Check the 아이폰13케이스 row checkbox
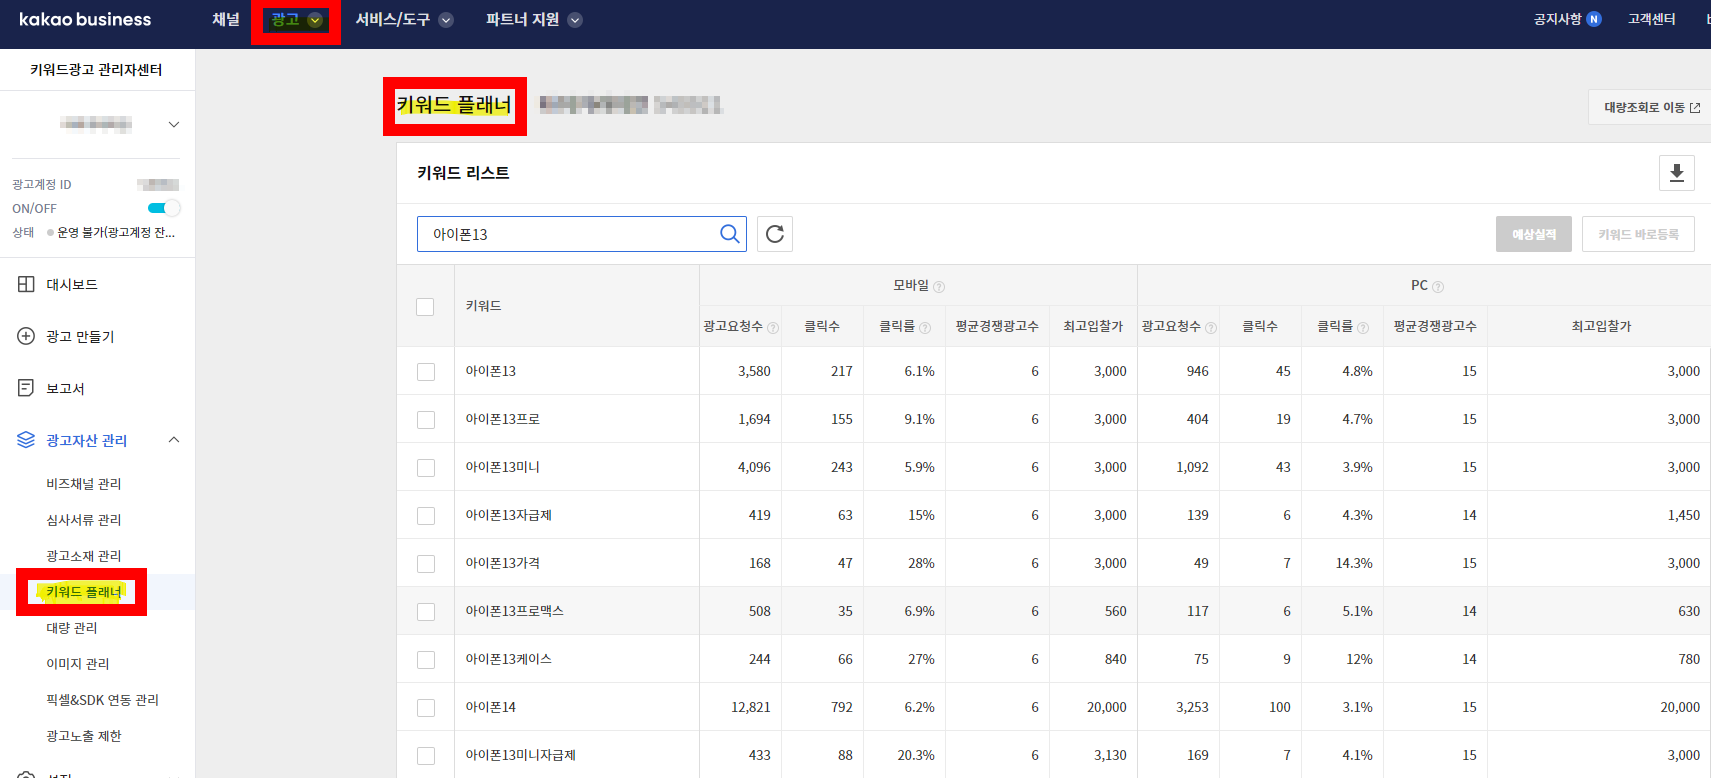1711x778 pixels. pyautogui.click(x=426, y=660)
